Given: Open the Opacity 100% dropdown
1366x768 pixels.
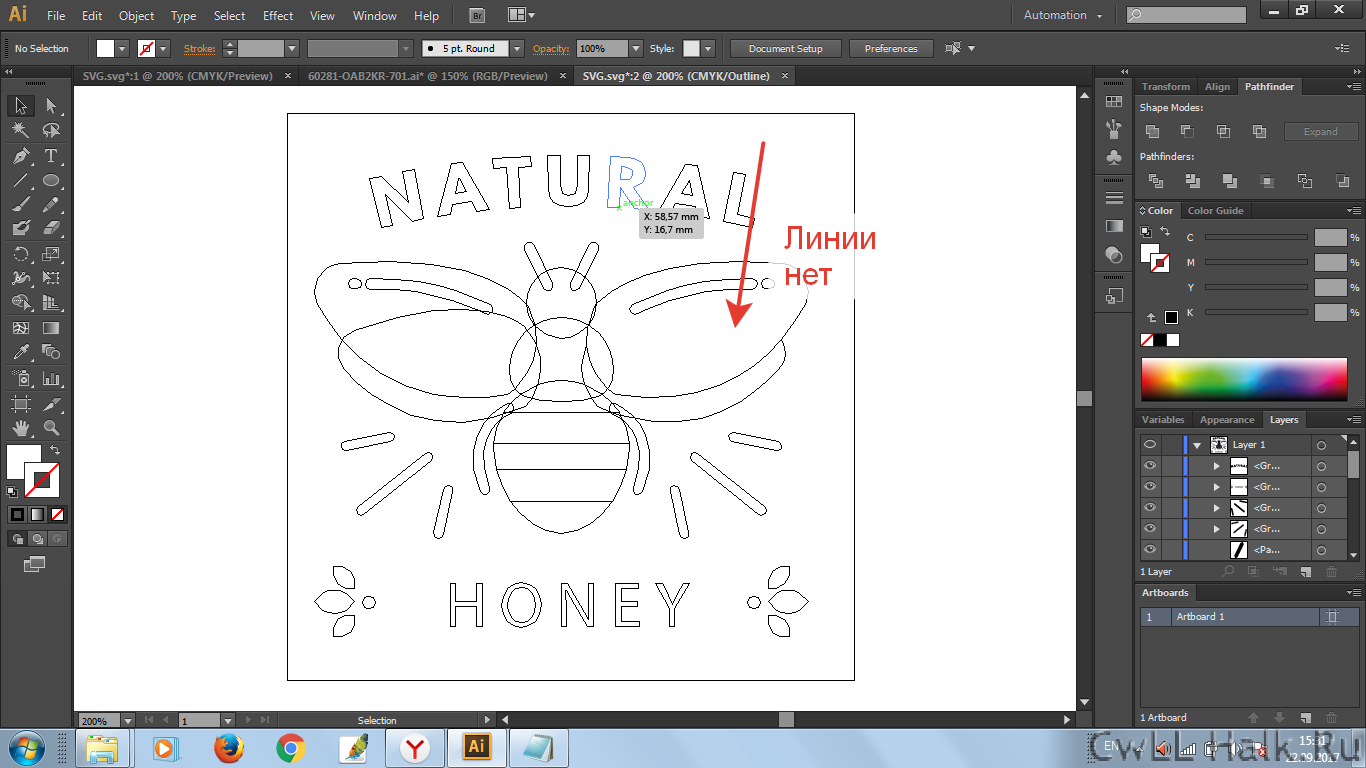Looking at the screenshot, I should [636, 48].
